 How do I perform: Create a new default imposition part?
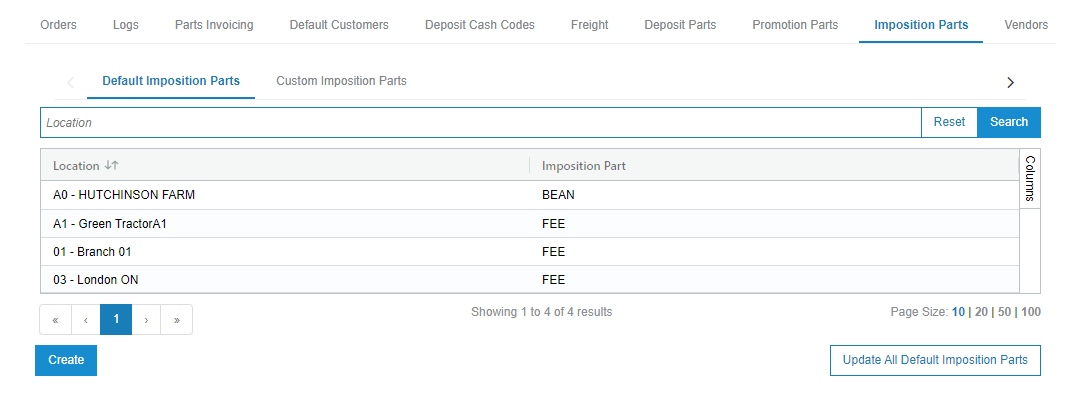(x=66, y=360)
